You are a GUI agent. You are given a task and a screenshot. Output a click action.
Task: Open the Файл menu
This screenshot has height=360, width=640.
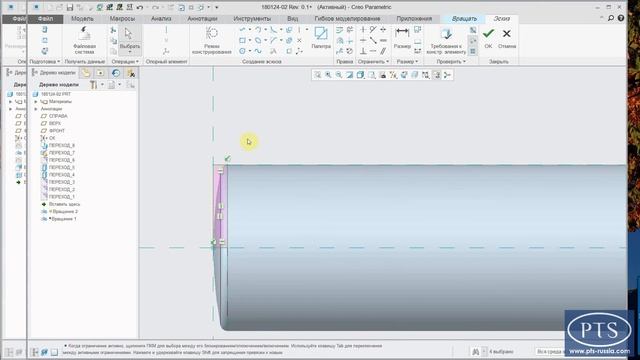45,19
